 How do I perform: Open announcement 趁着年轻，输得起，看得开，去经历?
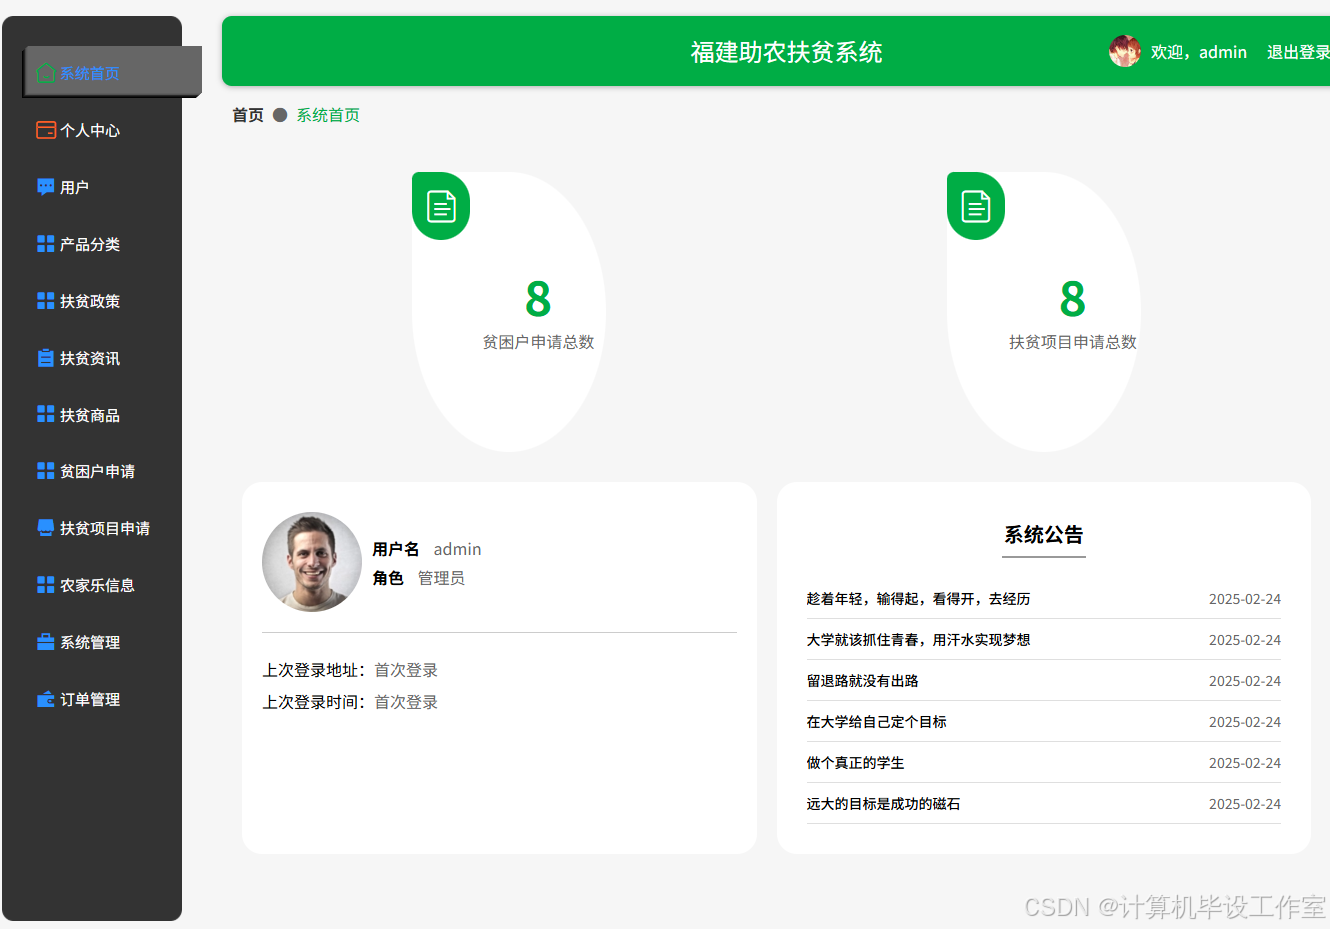click(x=918, y=599)
